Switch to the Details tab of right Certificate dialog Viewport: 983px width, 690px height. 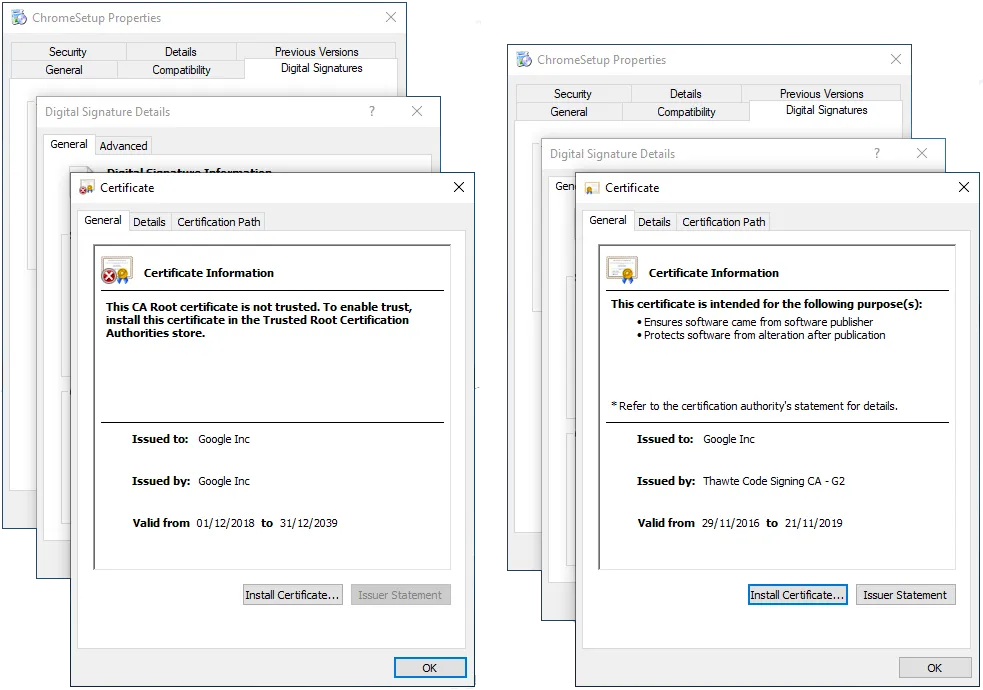(654, 221)
